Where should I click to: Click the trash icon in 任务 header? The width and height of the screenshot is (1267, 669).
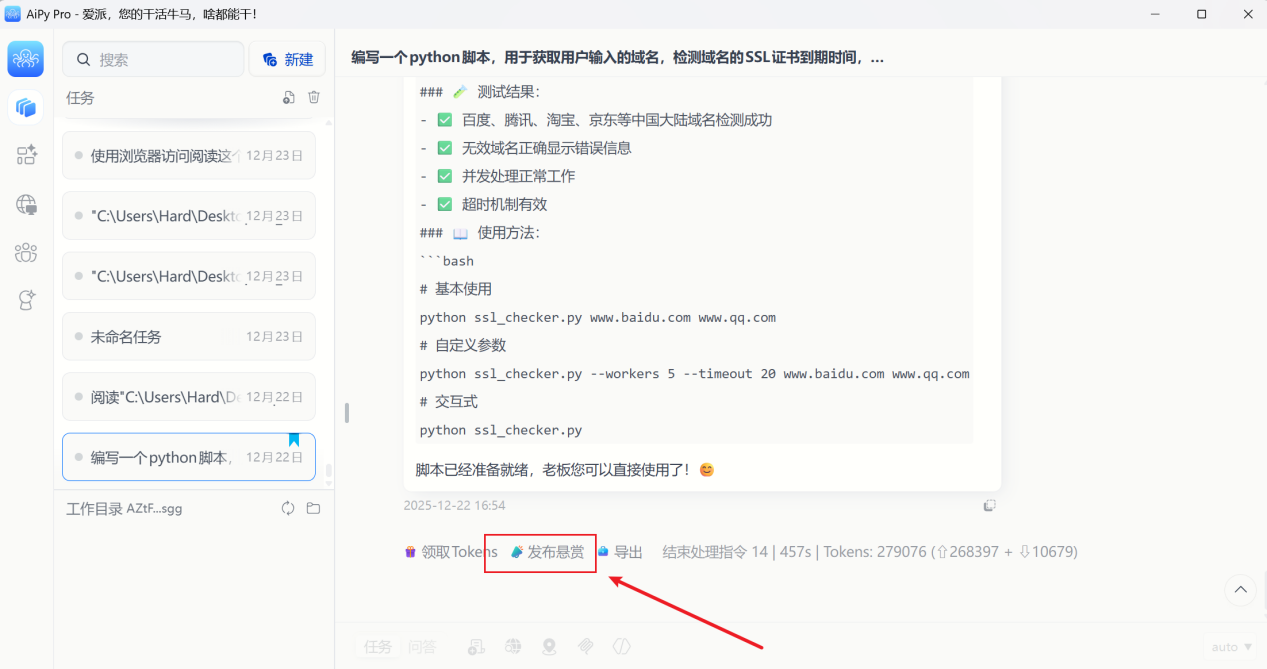[x=314, y=97]
